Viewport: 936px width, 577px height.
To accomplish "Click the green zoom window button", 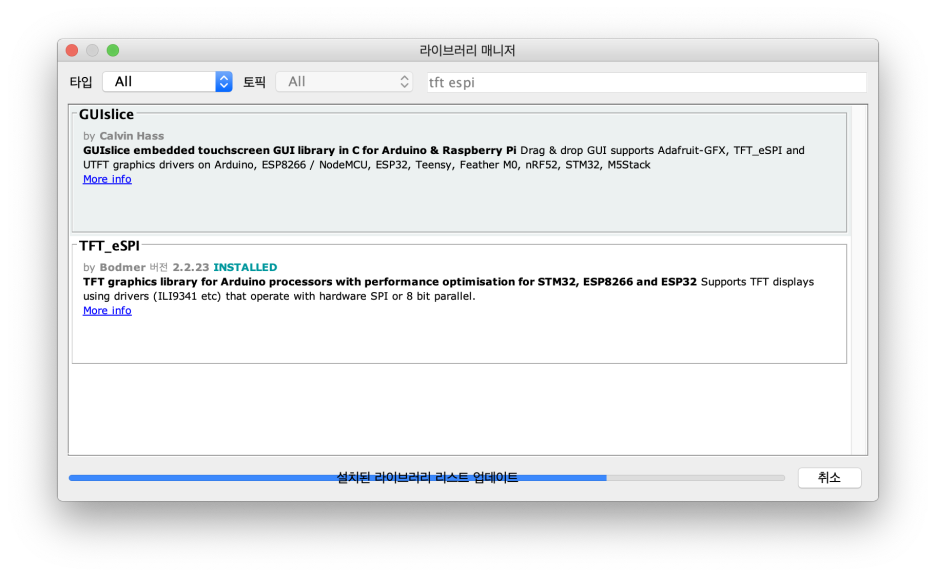I will point(113,50).
